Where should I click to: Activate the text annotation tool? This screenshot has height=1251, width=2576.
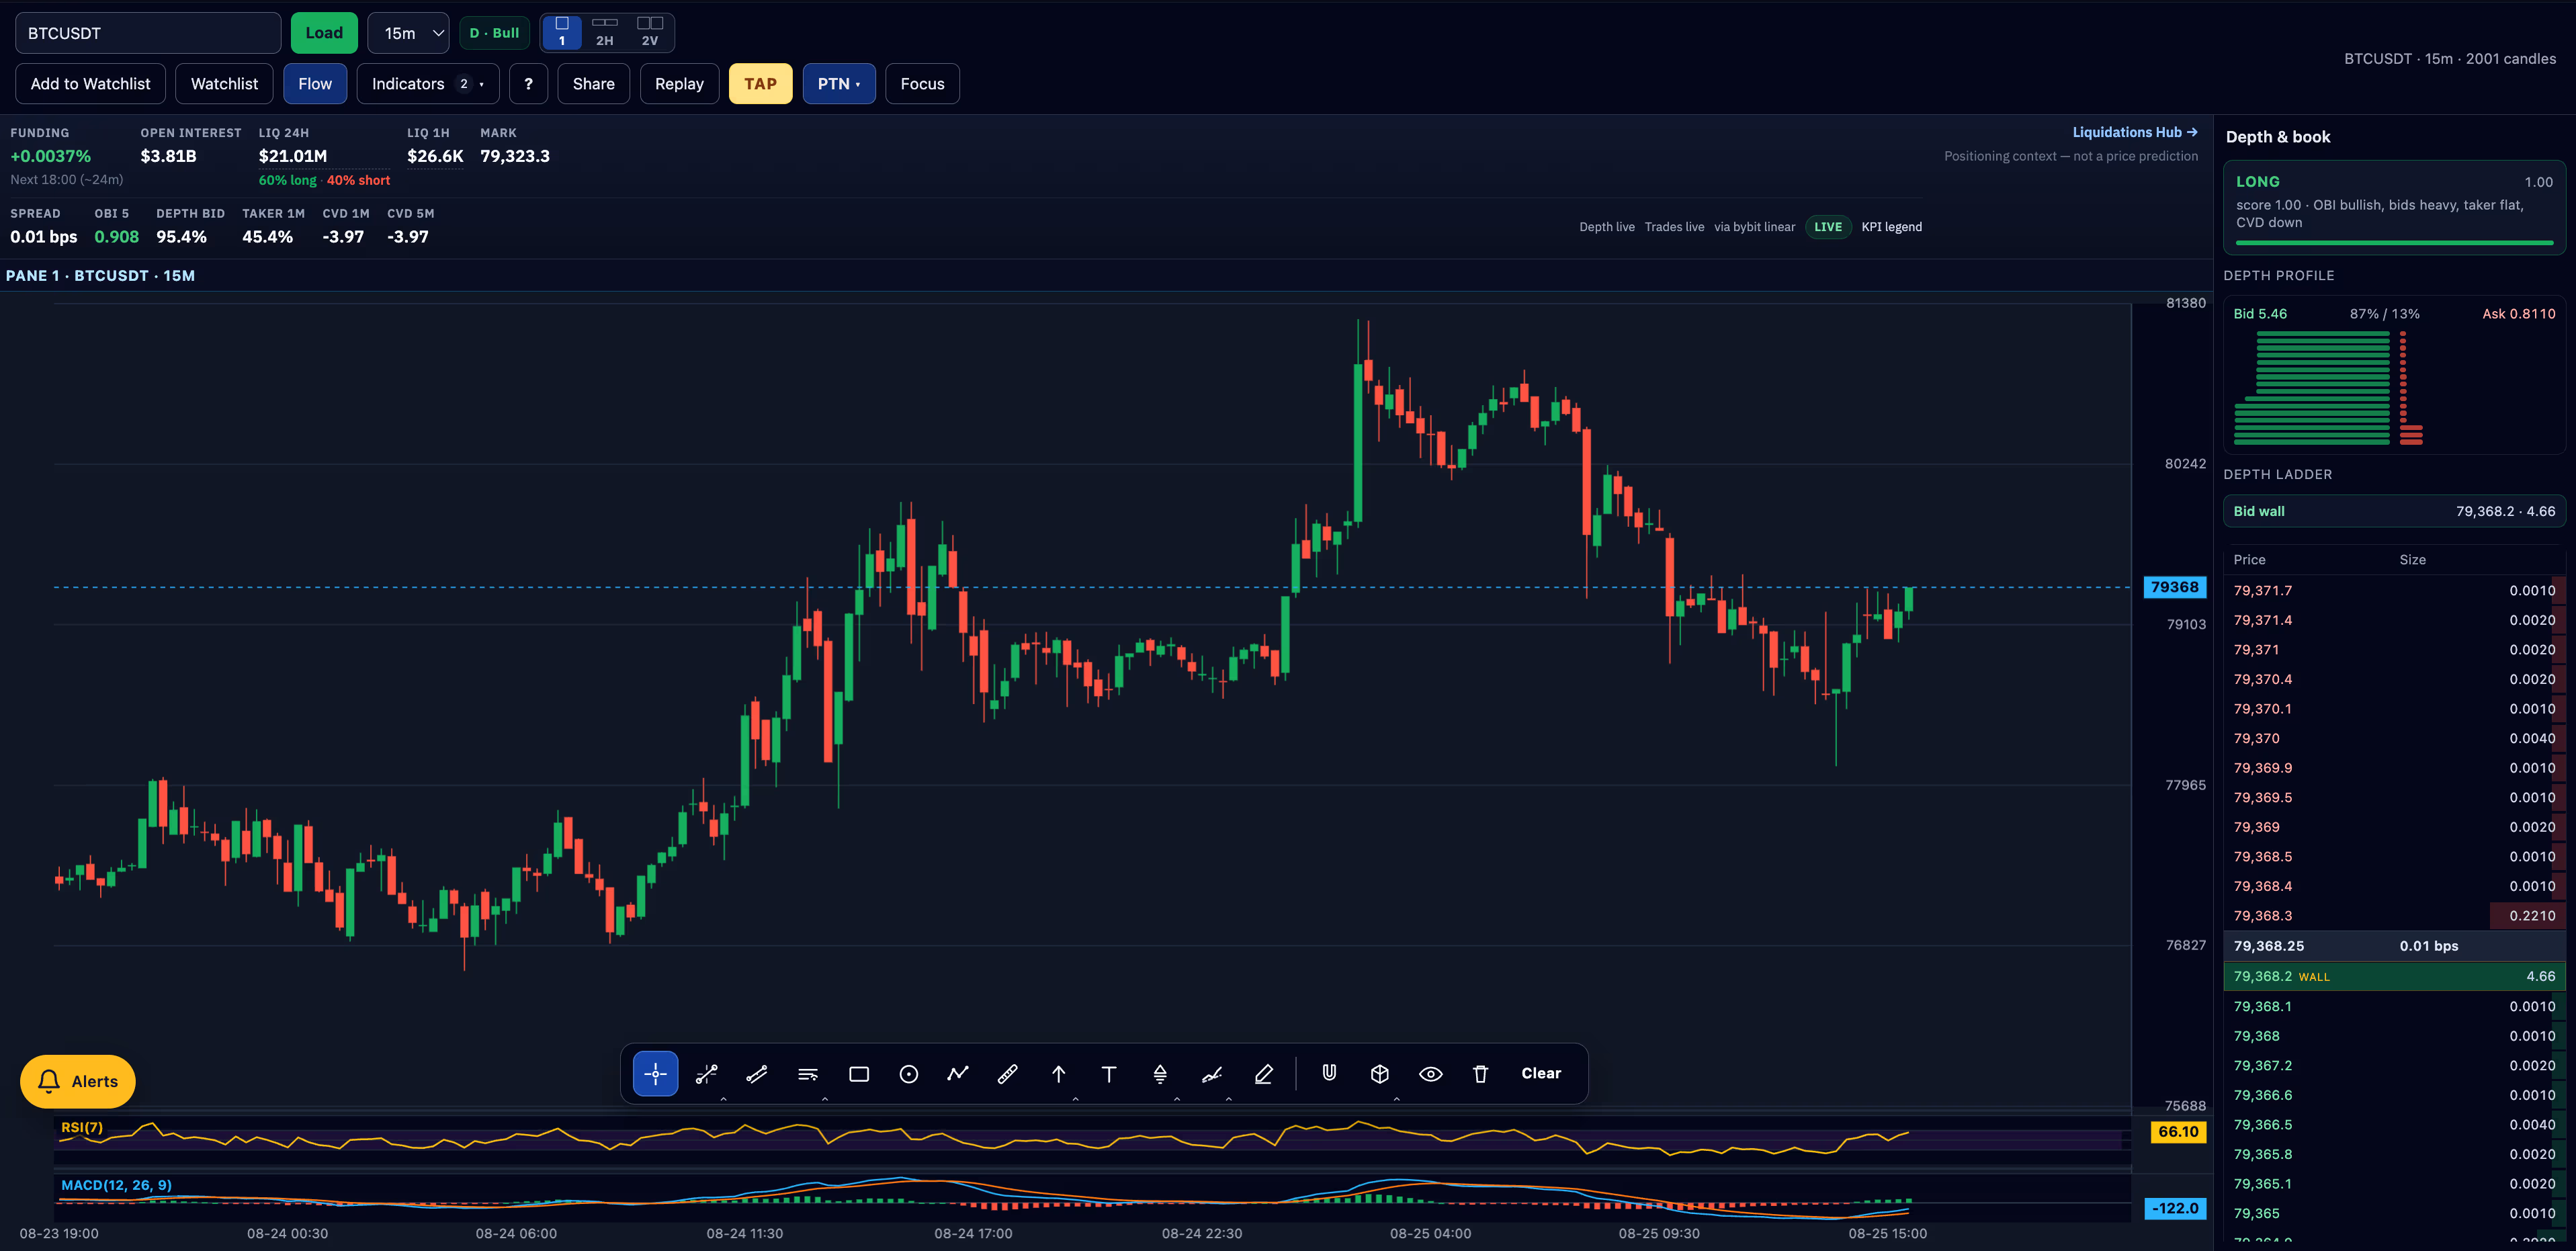1109,1073
